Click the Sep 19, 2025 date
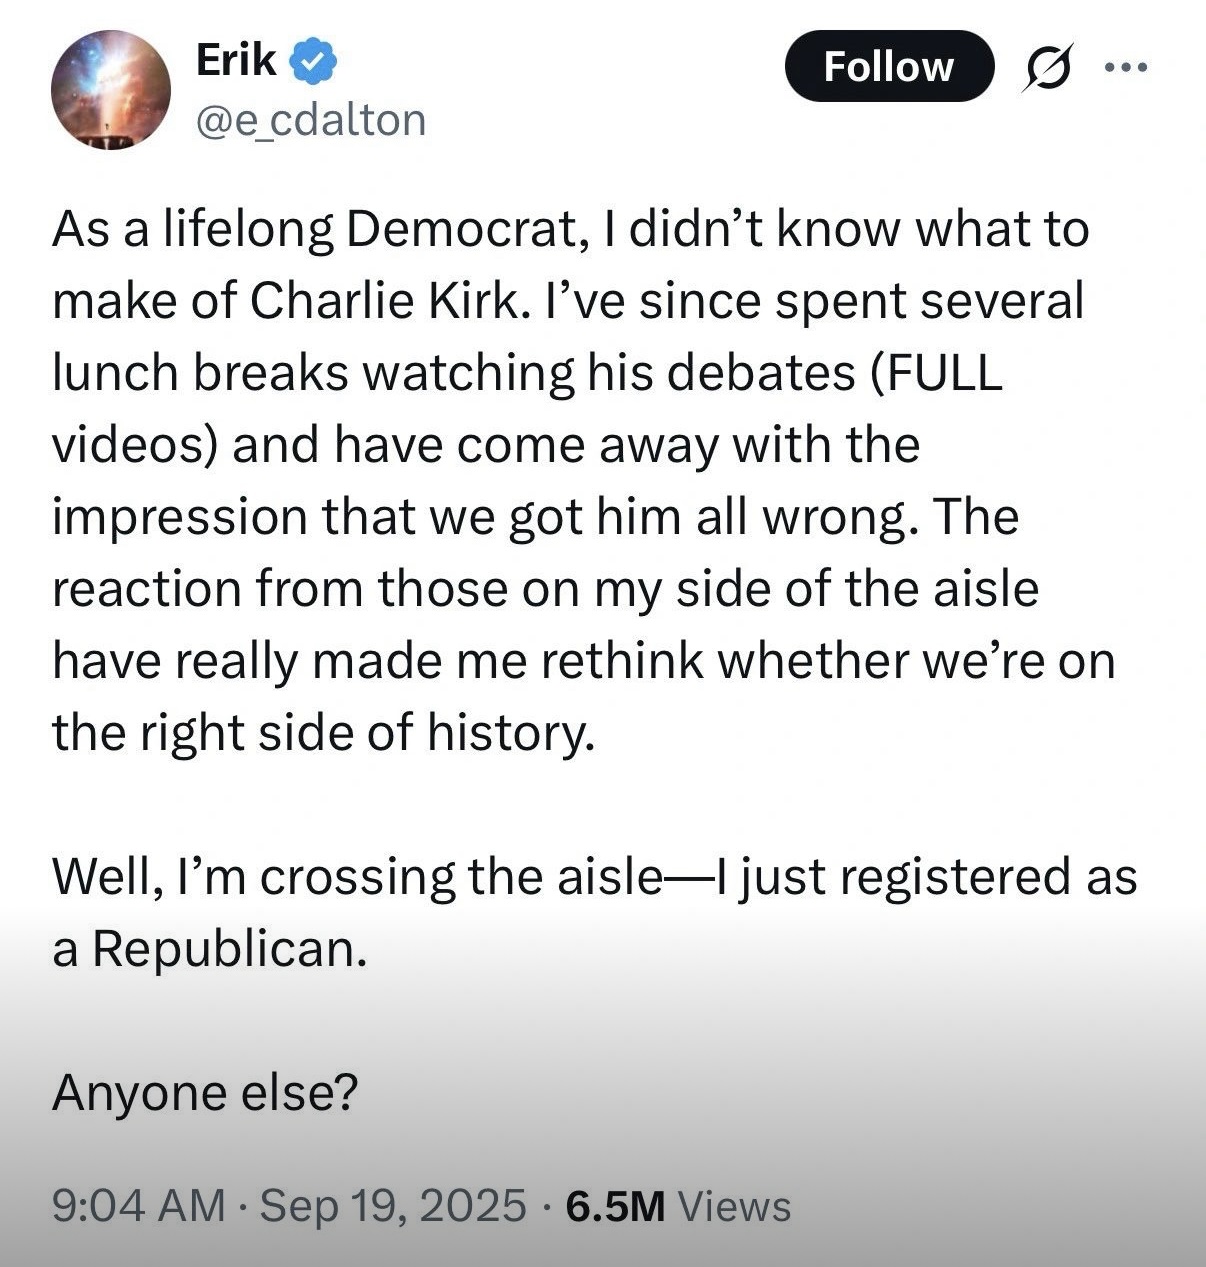Screen dimensions: 1206x1267 (x=393, y=1206)
